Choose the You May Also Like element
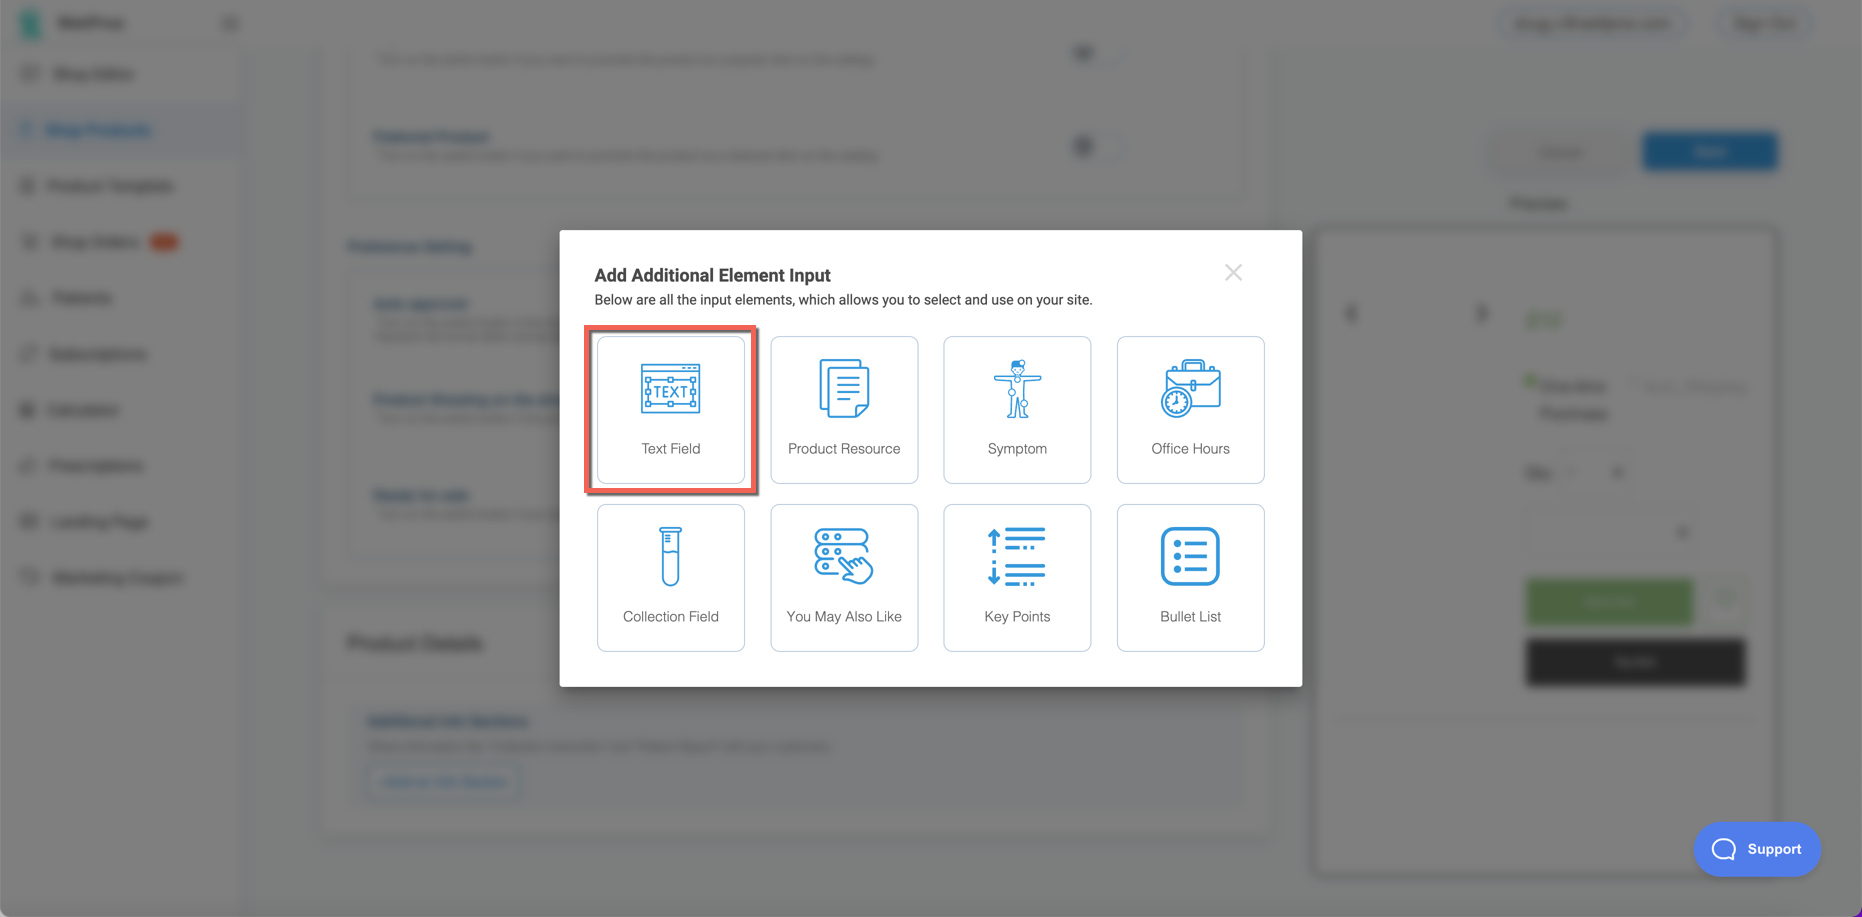 [x=844, y=578]
